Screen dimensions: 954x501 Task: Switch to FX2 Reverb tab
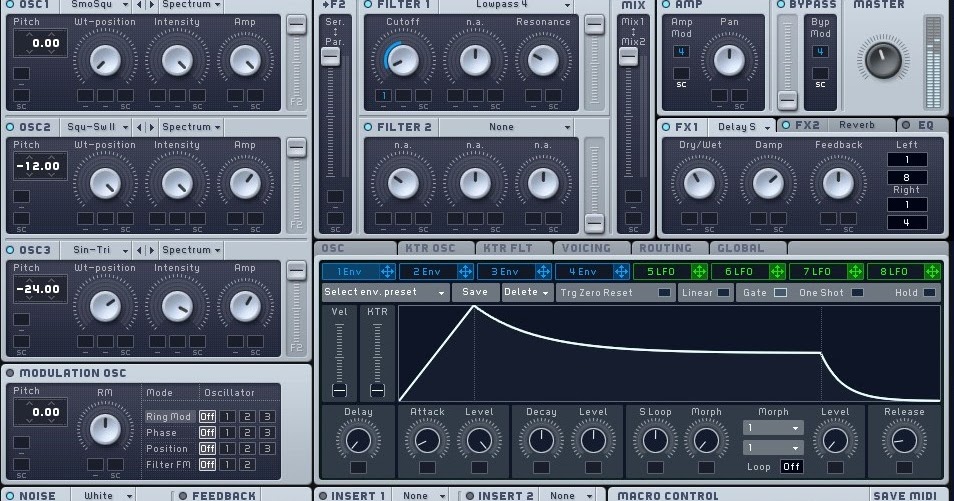(838, 125)
